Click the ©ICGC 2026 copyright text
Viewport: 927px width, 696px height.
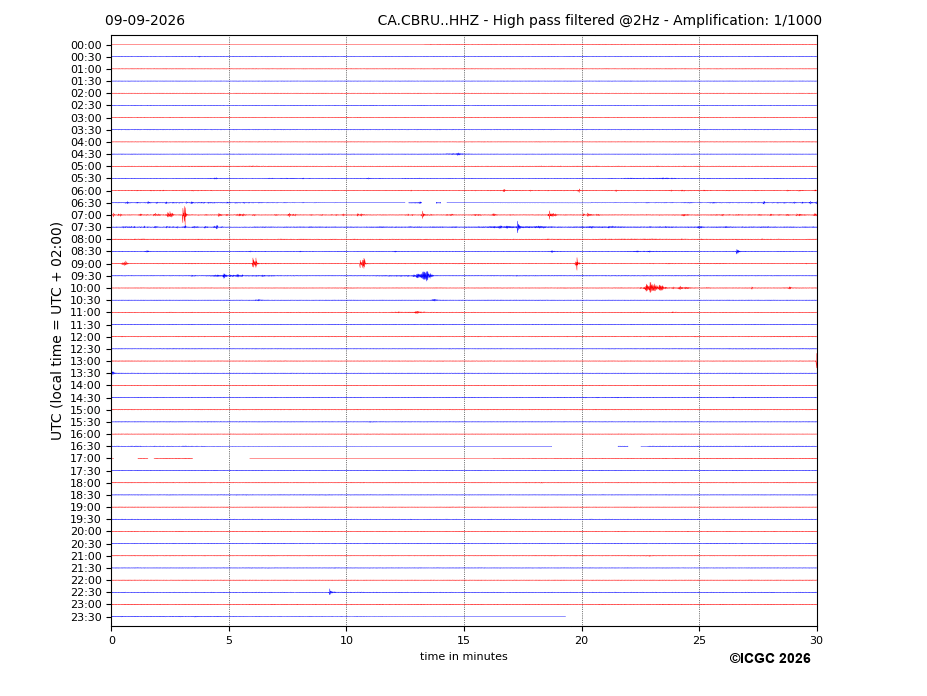(770, 659)
